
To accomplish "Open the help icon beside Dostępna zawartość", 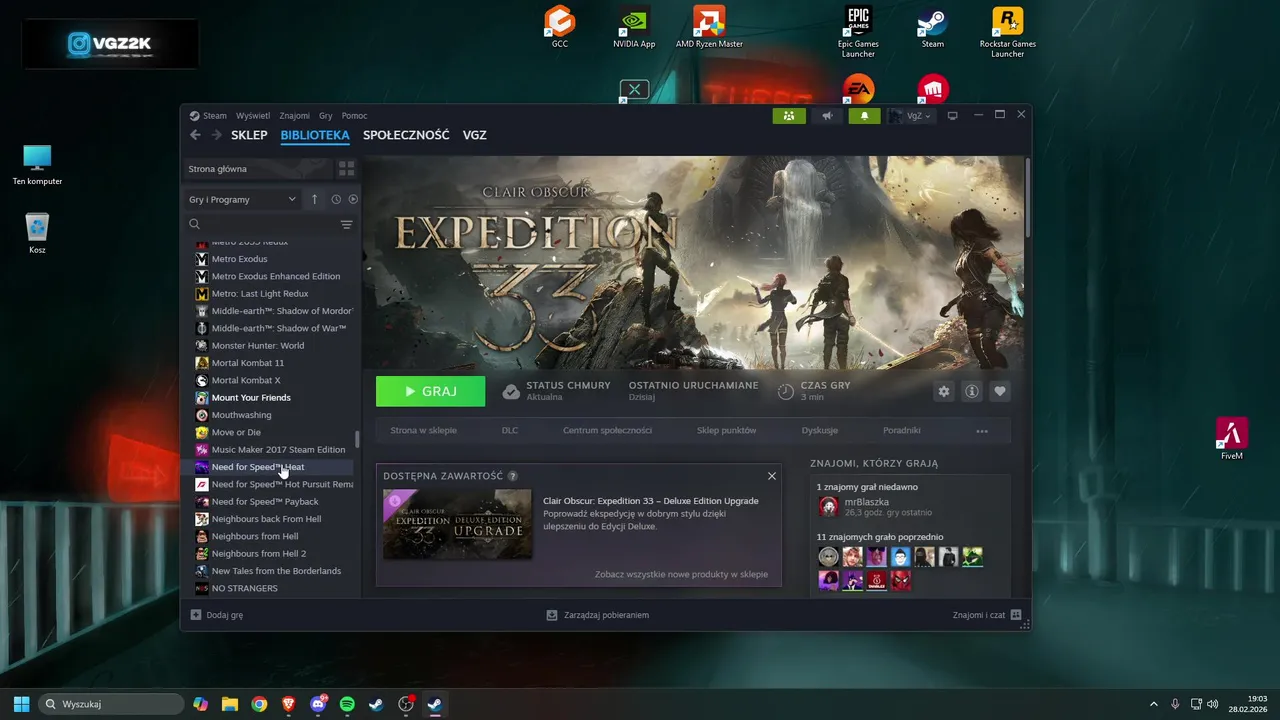I will [x=513, y=476].
